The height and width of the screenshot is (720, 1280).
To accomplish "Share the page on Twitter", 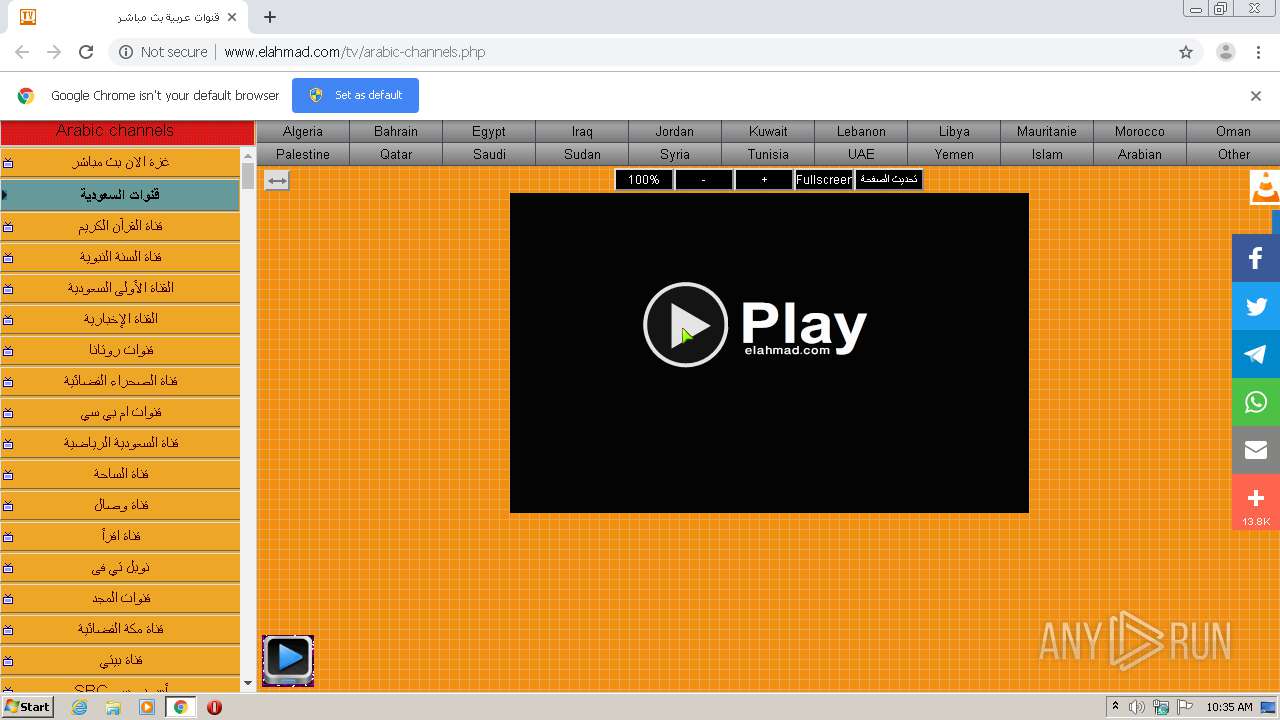I will tap(1256, 306).
